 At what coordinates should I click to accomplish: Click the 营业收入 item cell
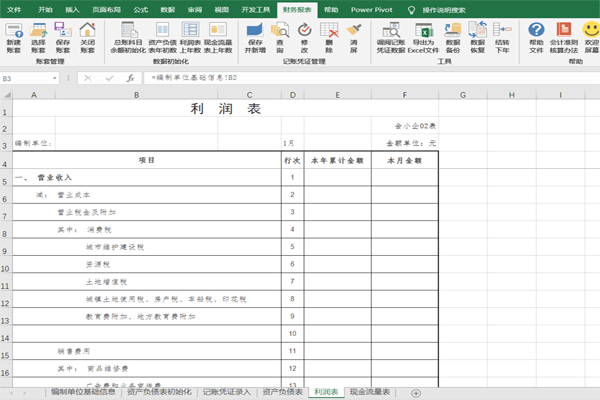(147, 178)
